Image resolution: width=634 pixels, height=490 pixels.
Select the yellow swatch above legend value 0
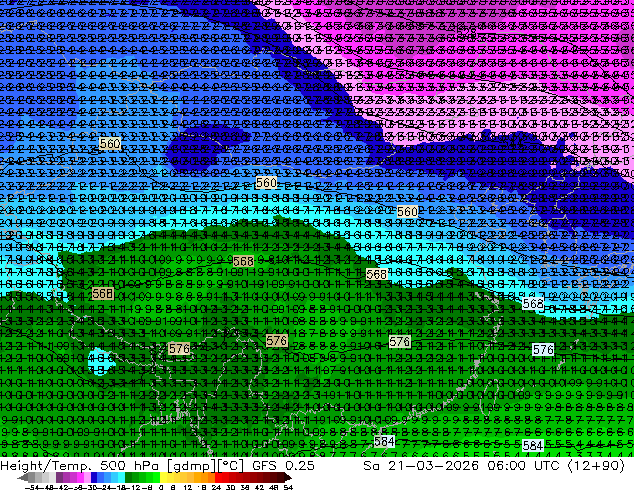[x=163, y=477]
